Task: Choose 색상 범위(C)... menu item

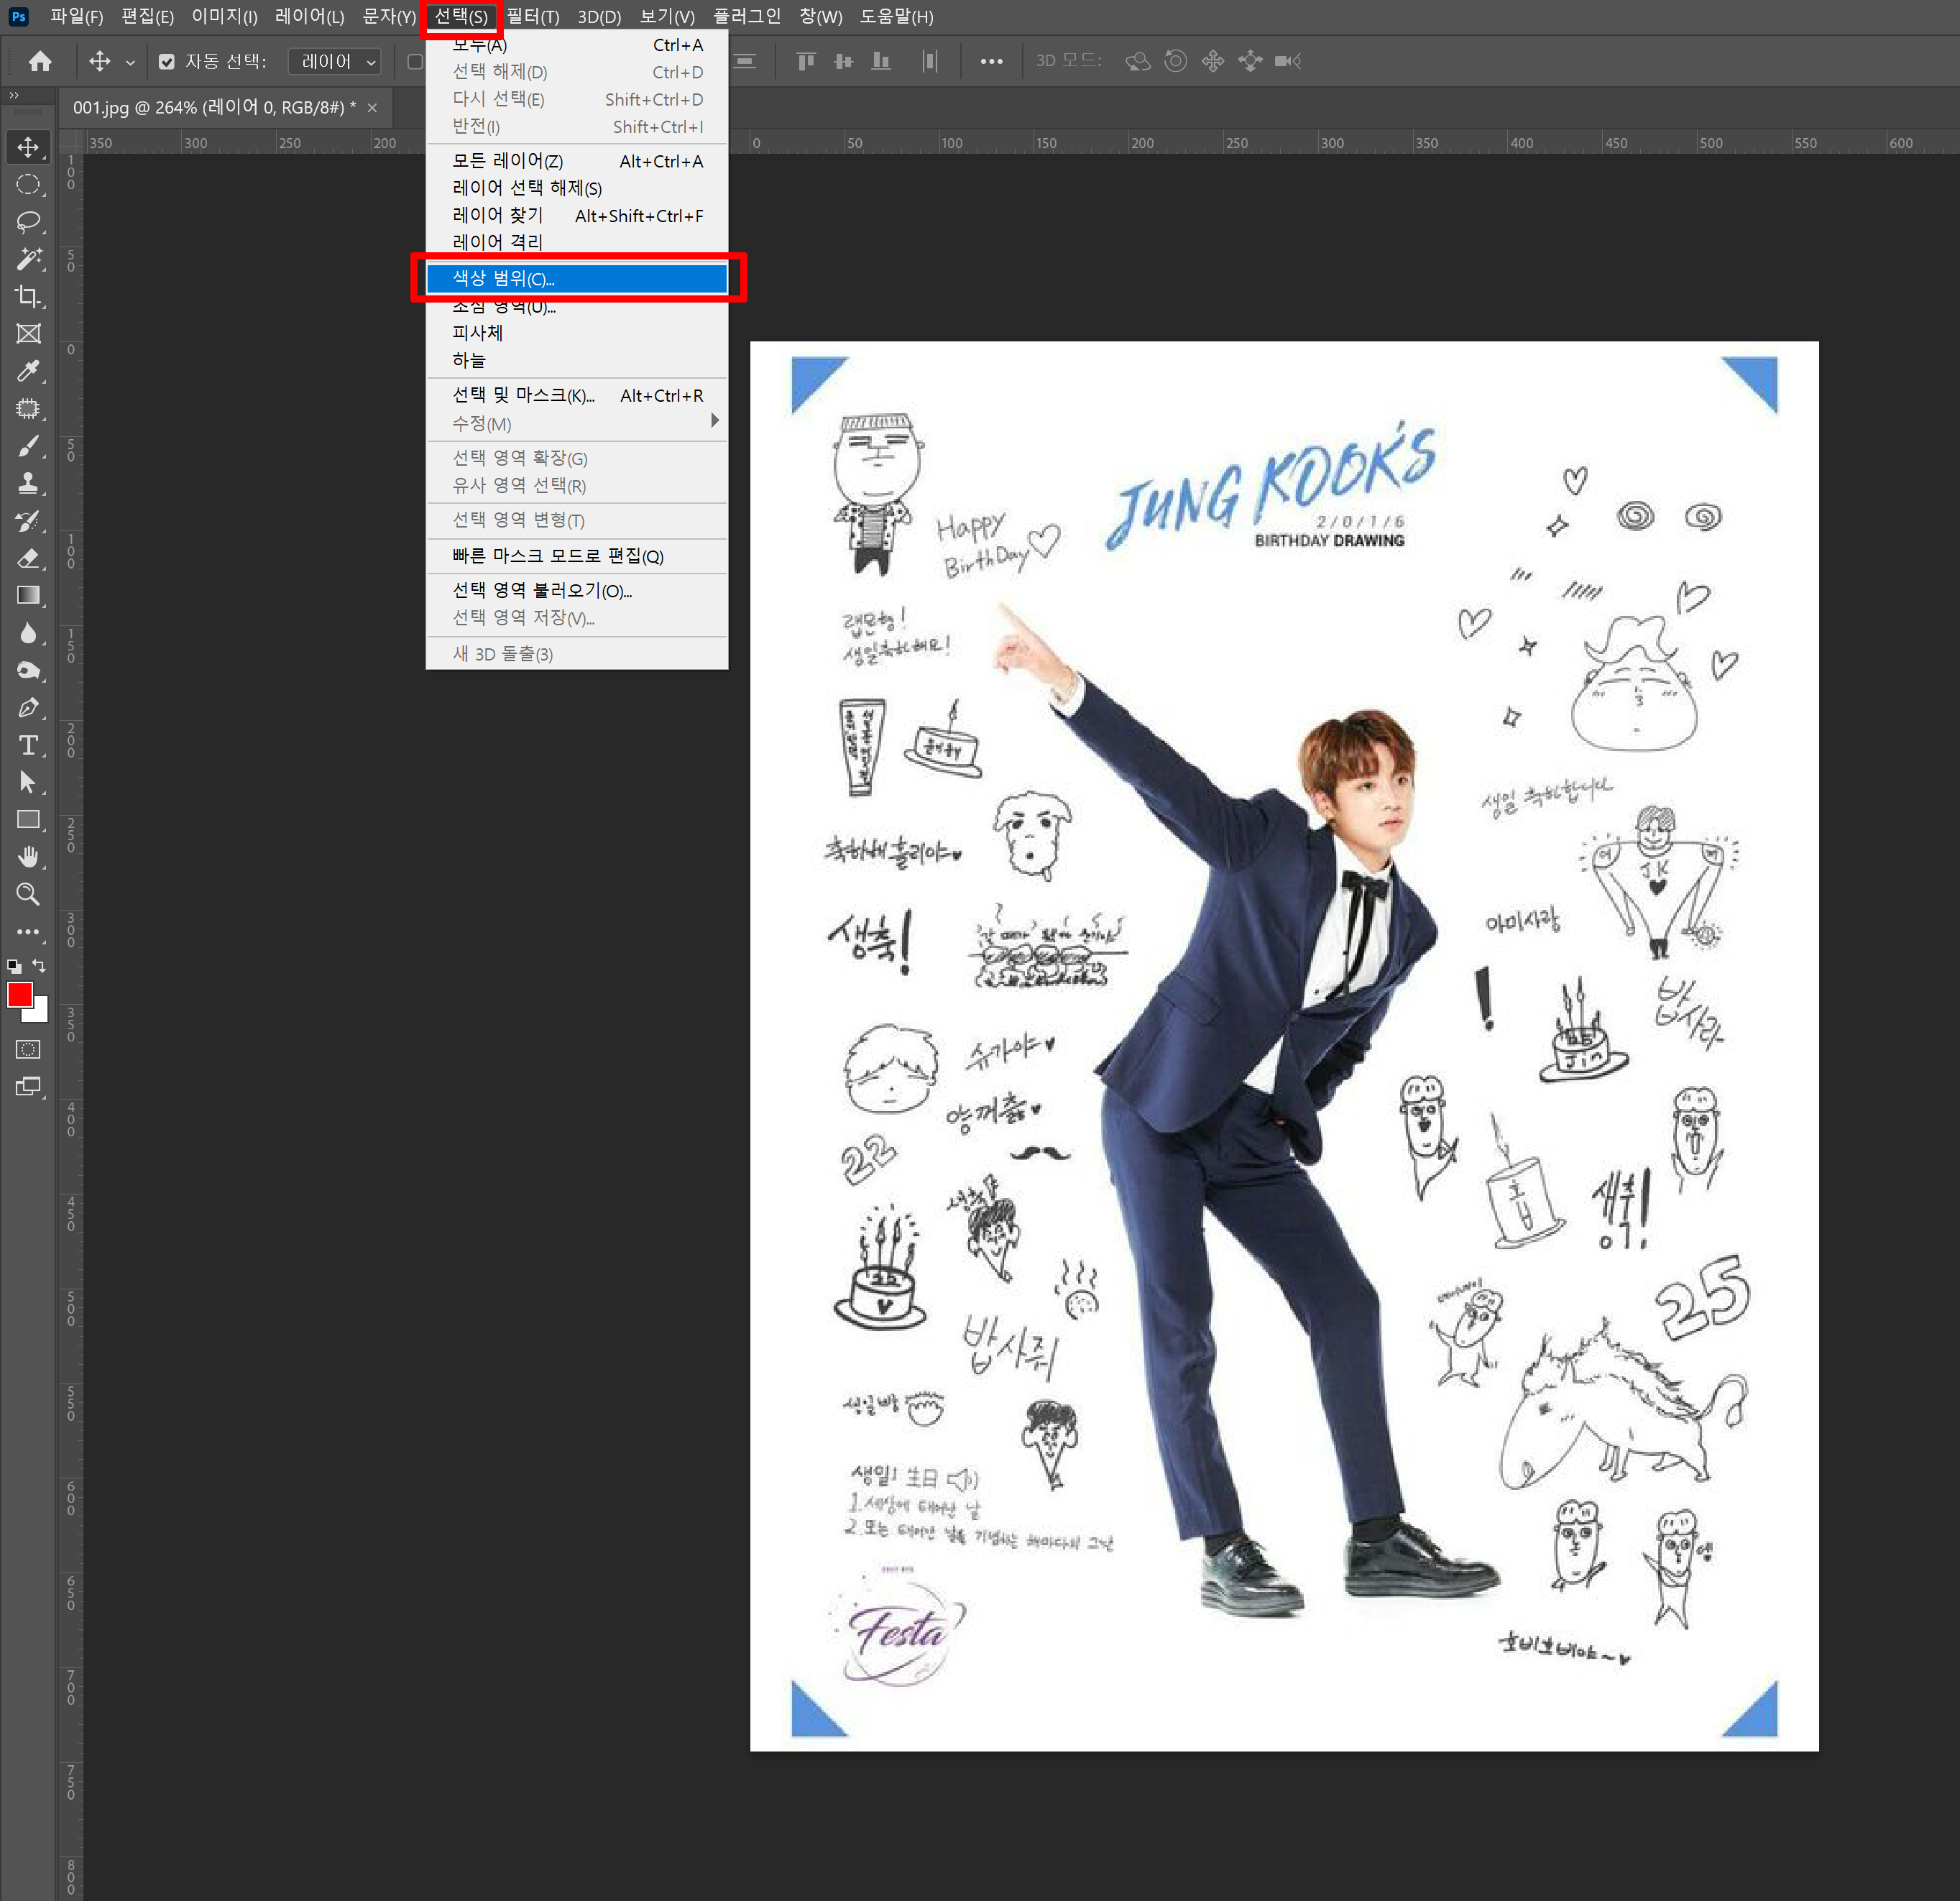Action: point(576,279)
